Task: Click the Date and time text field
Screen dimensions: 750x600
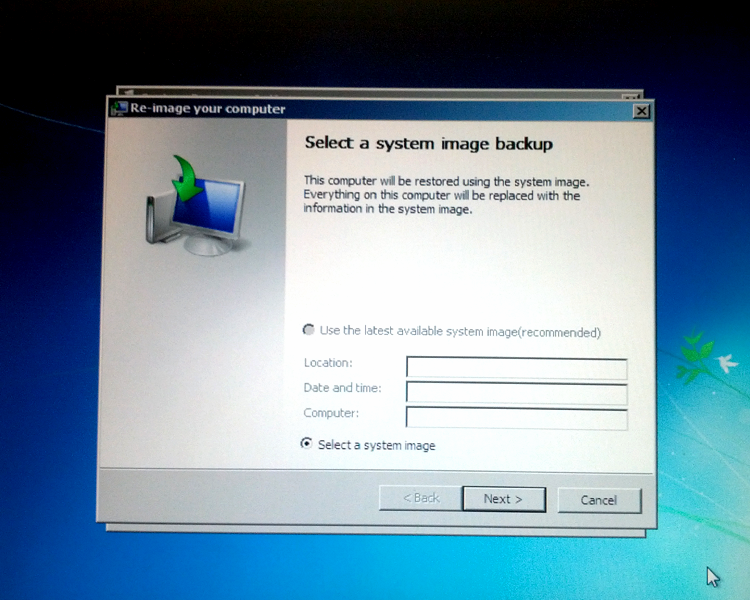Action: coord(516,393)
